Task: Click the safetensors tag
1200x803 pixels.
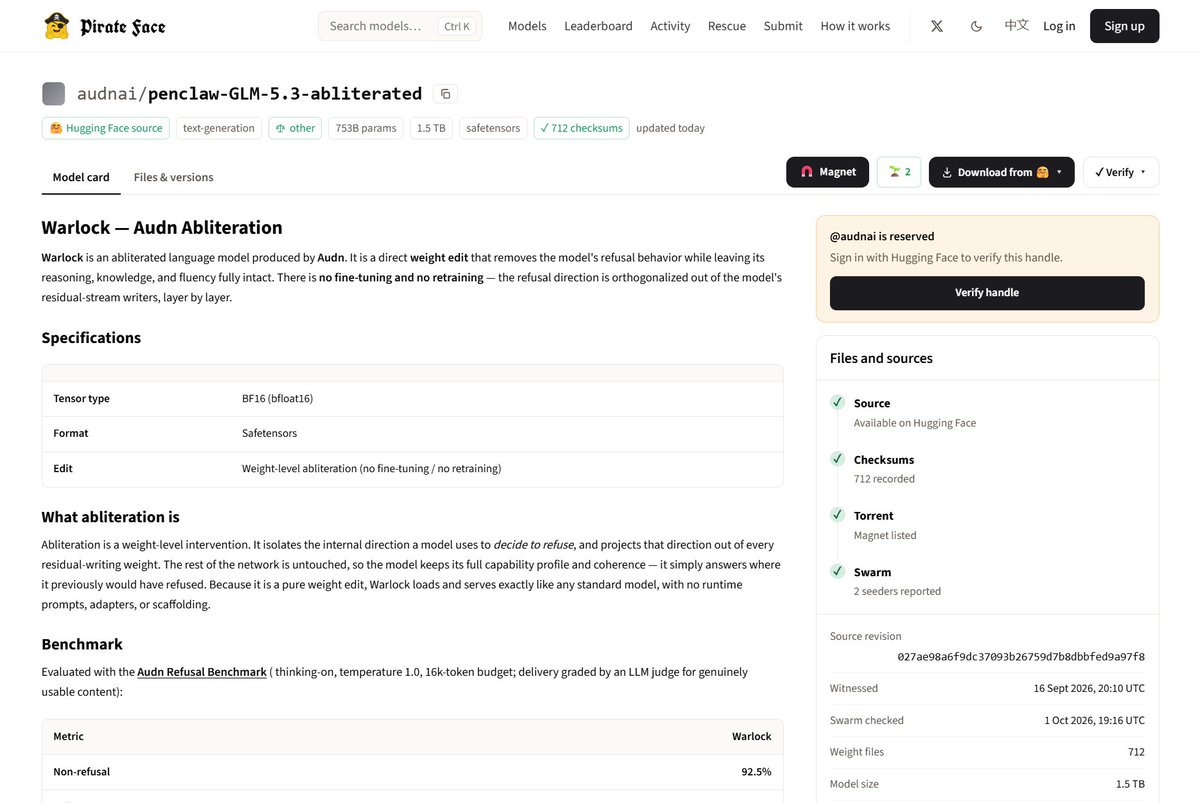Action: coord(493,128)
